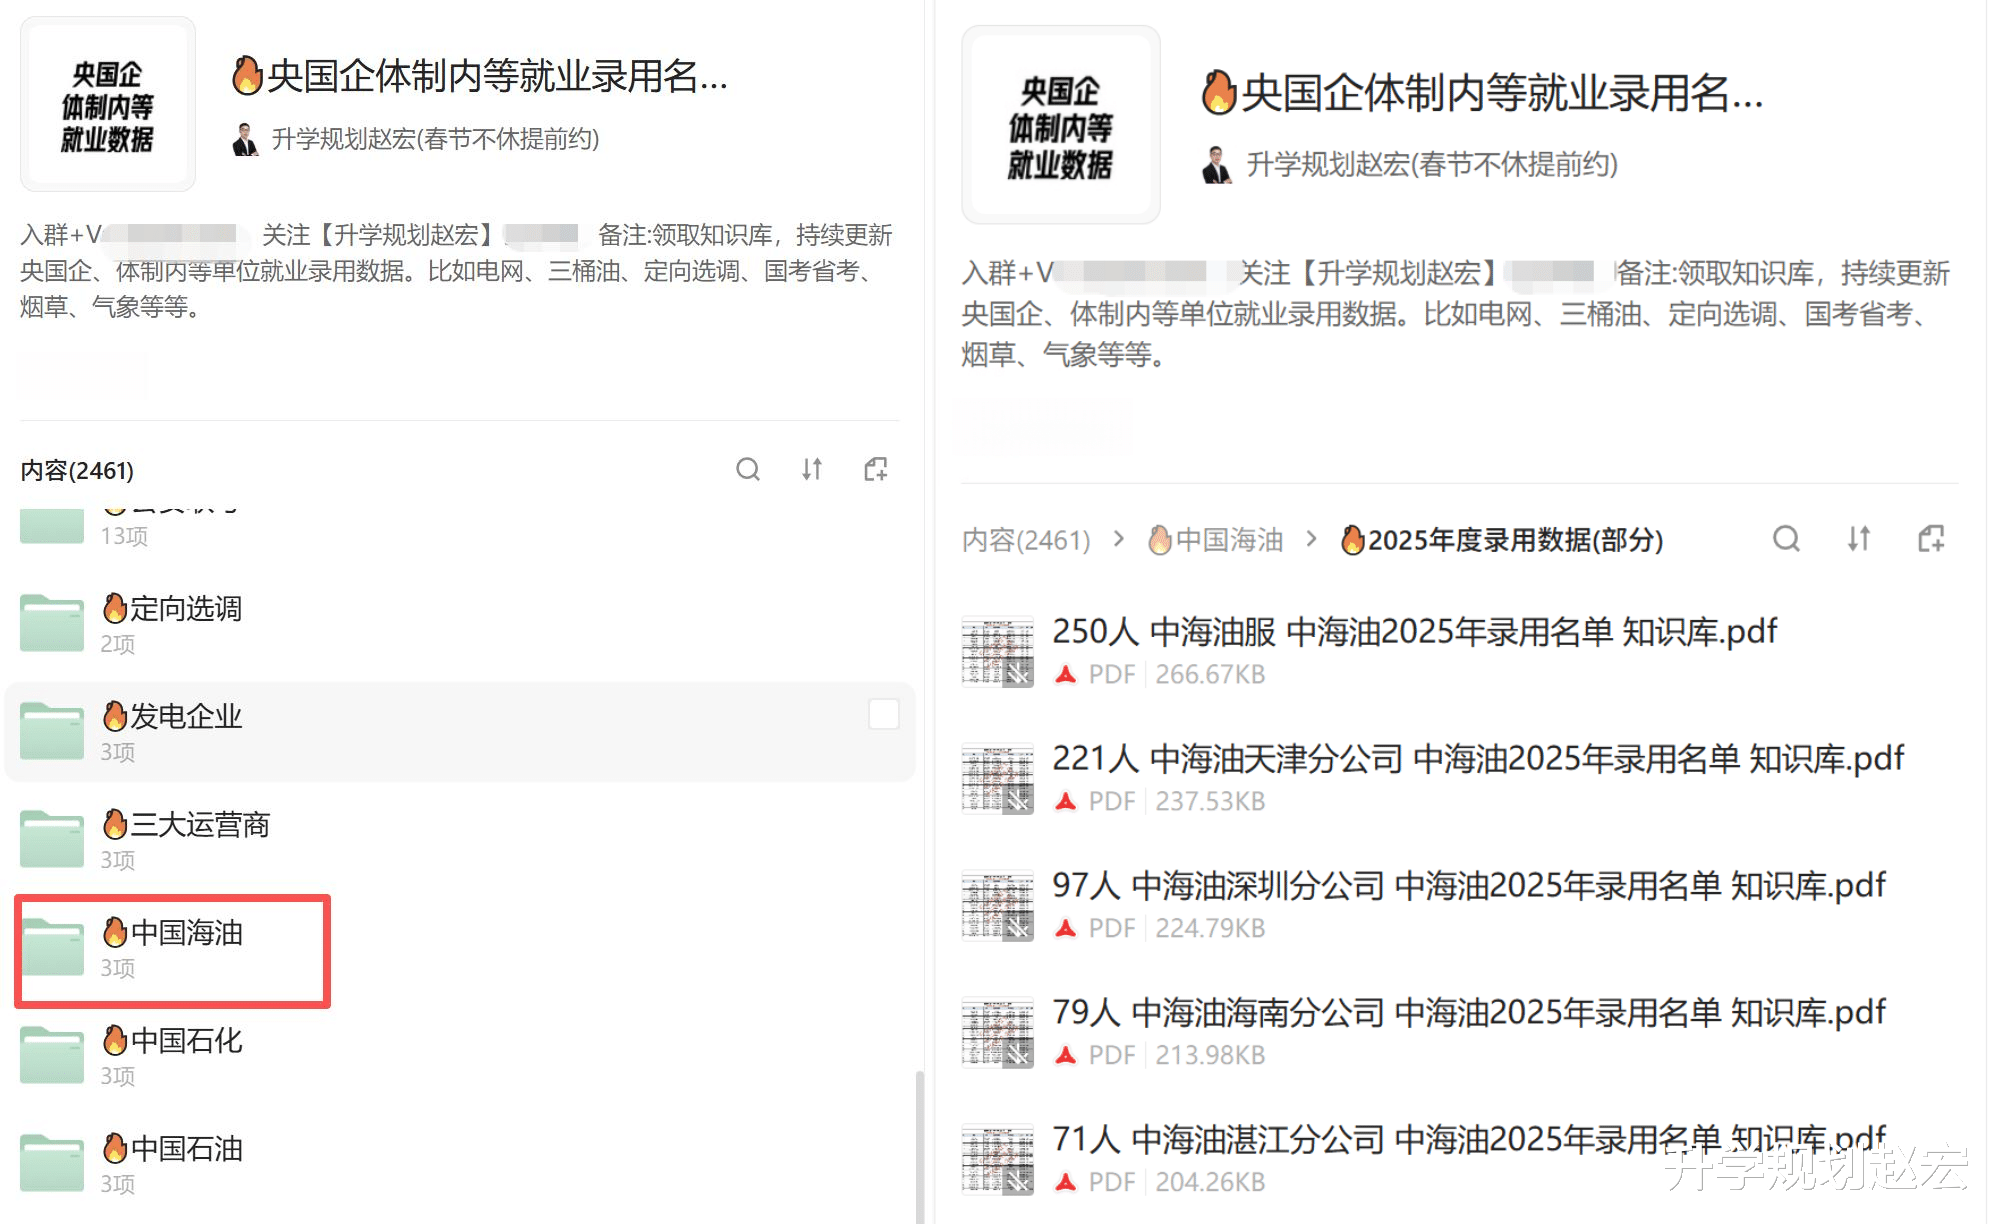Click thumbnail of 79人 中海油海南分公司 PDF
The image size is (1995, 1224).
coord(997,1033)
